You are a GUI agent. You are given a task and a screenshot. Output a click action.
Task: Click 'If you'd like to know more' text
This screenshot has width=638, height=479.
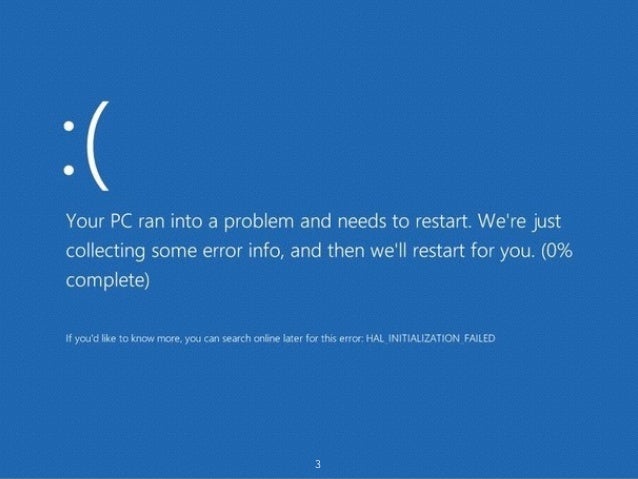[x=122, y=339]
